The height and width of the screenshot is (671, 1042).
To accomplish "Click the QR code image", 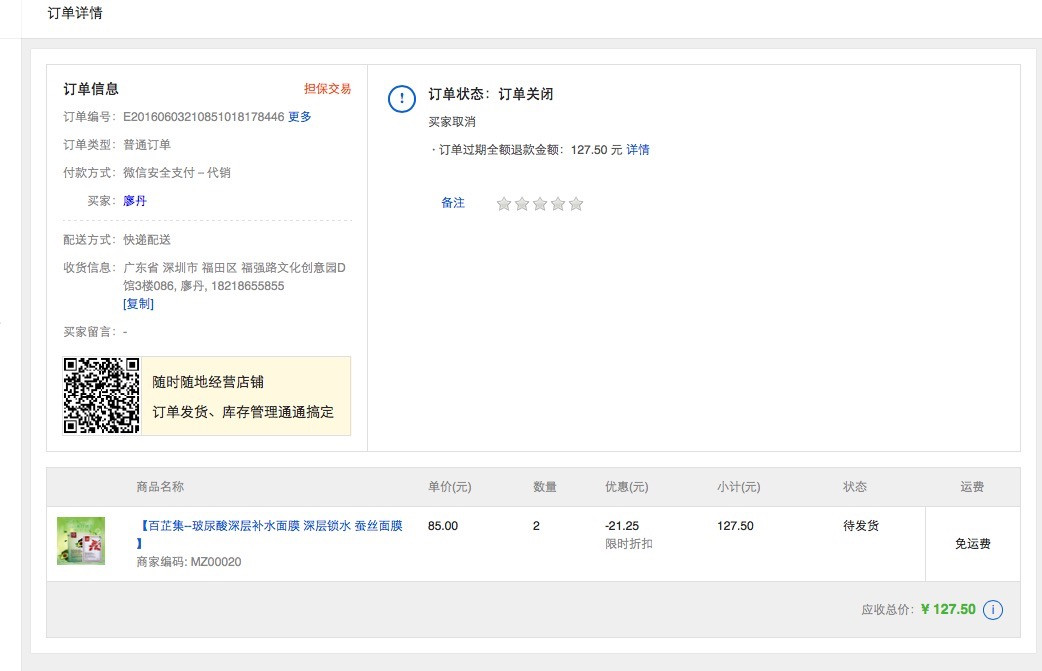I will point(101,395).
